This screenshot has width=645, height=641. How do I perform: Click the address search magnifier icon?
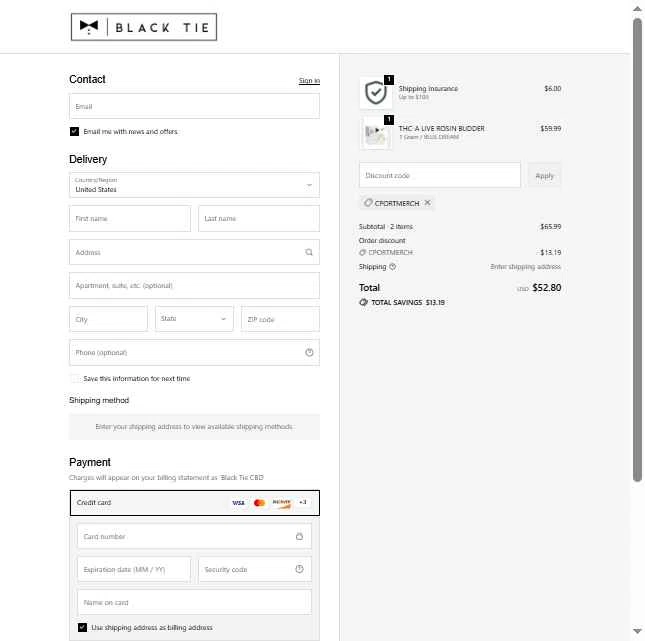(309, 252)
